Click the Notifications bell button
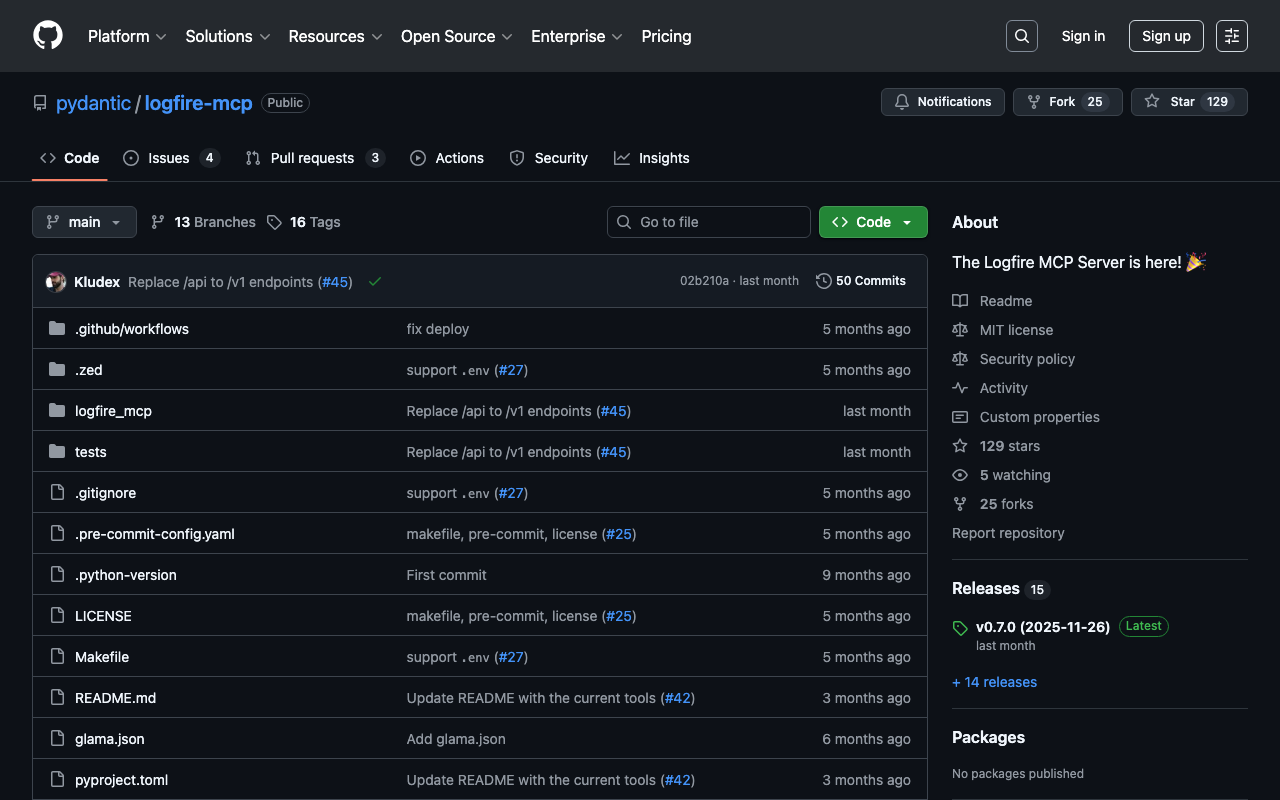The image size is (1280, 800). click(942, 102)
